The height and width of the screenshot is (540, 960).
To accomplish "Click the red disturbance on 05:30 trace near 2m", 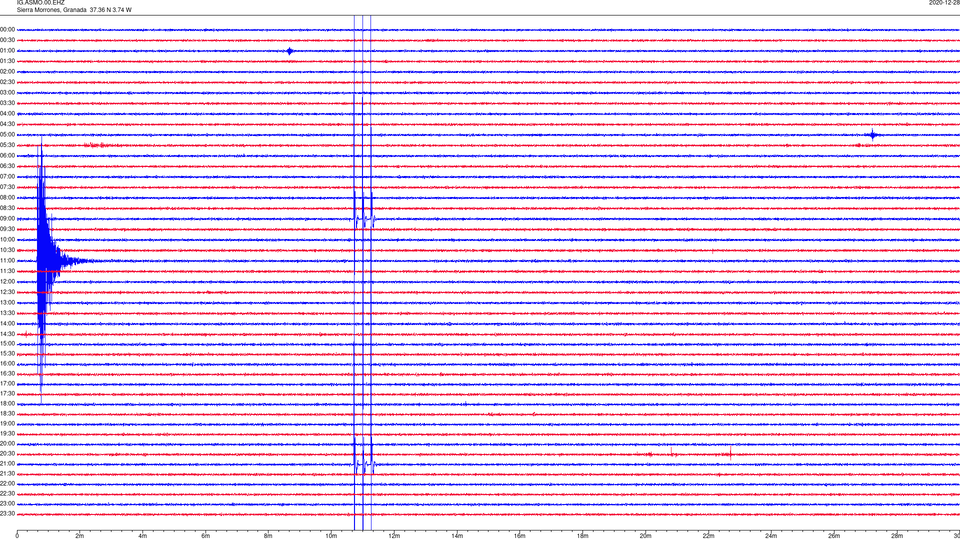I will point(95,145).
